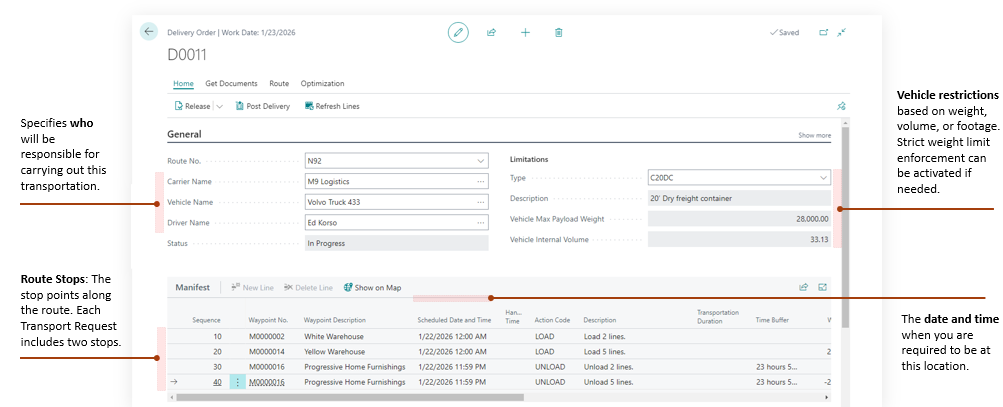The height and width of the screenshot is (407, 1003).
Task: Click the pin icon on action bar
Action: (x=841, y=106)
